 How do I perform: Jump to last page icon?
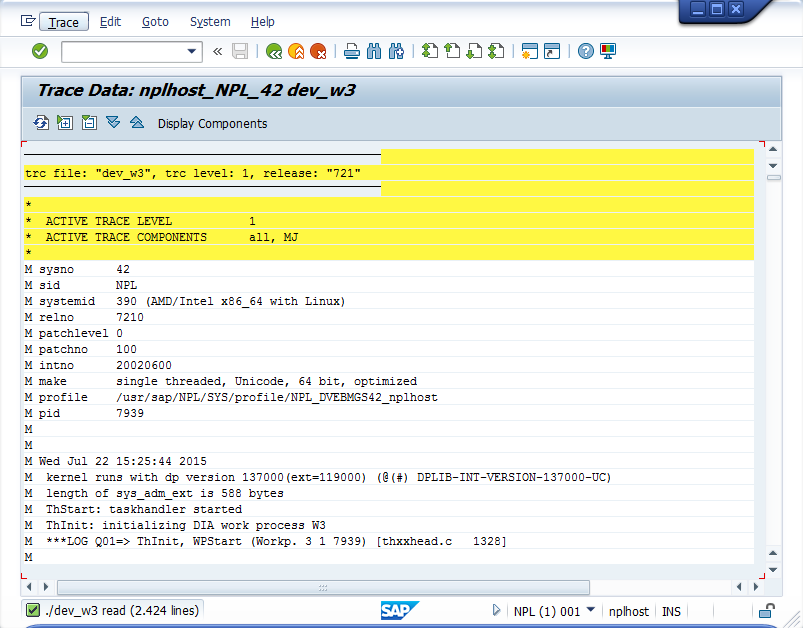tap(496, 51)
